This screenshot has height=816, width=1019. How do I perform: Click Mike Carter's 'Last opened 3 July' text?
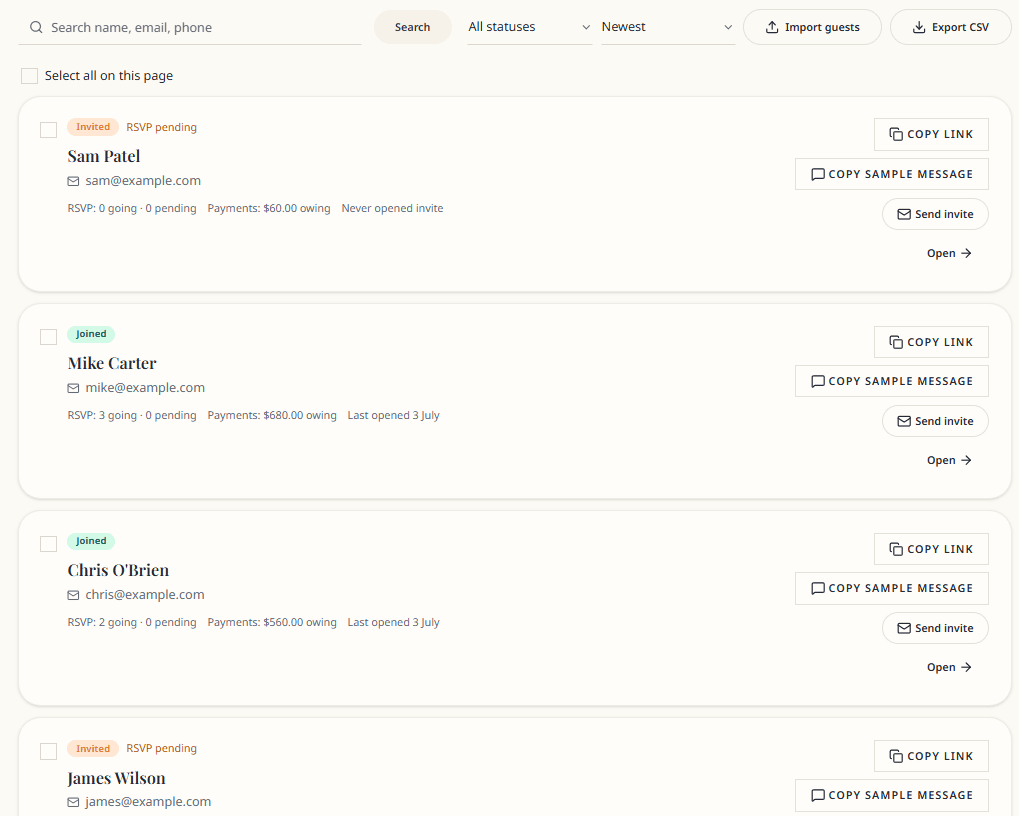tap(394, 415)
